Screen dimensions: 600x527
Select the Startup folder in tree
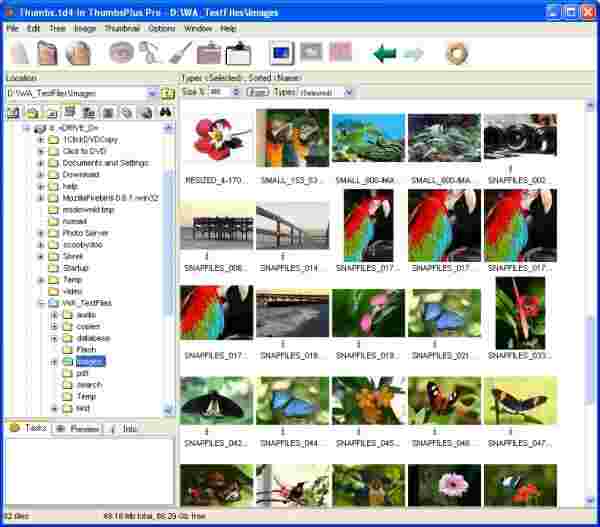[75, 268]
